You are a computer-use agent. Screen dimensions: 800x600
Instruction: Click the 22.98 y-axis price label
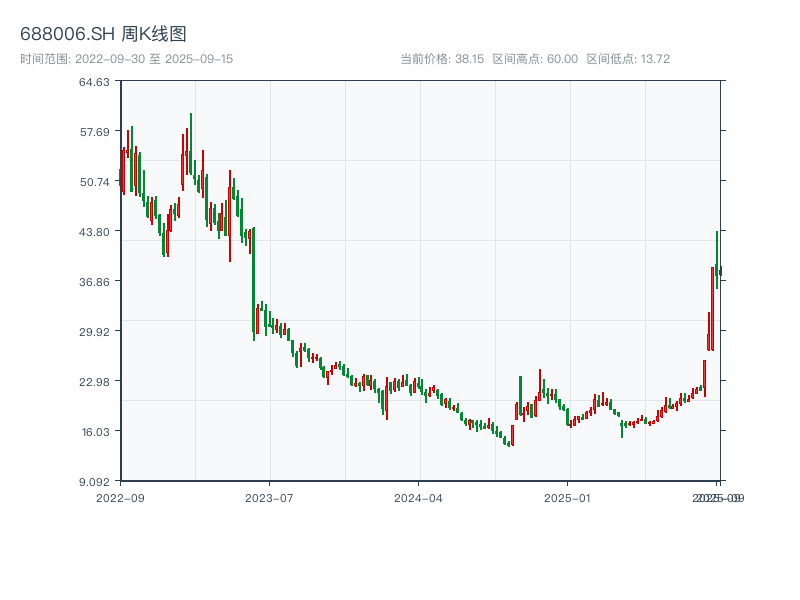pyautogui.click(x=95, y=381)
